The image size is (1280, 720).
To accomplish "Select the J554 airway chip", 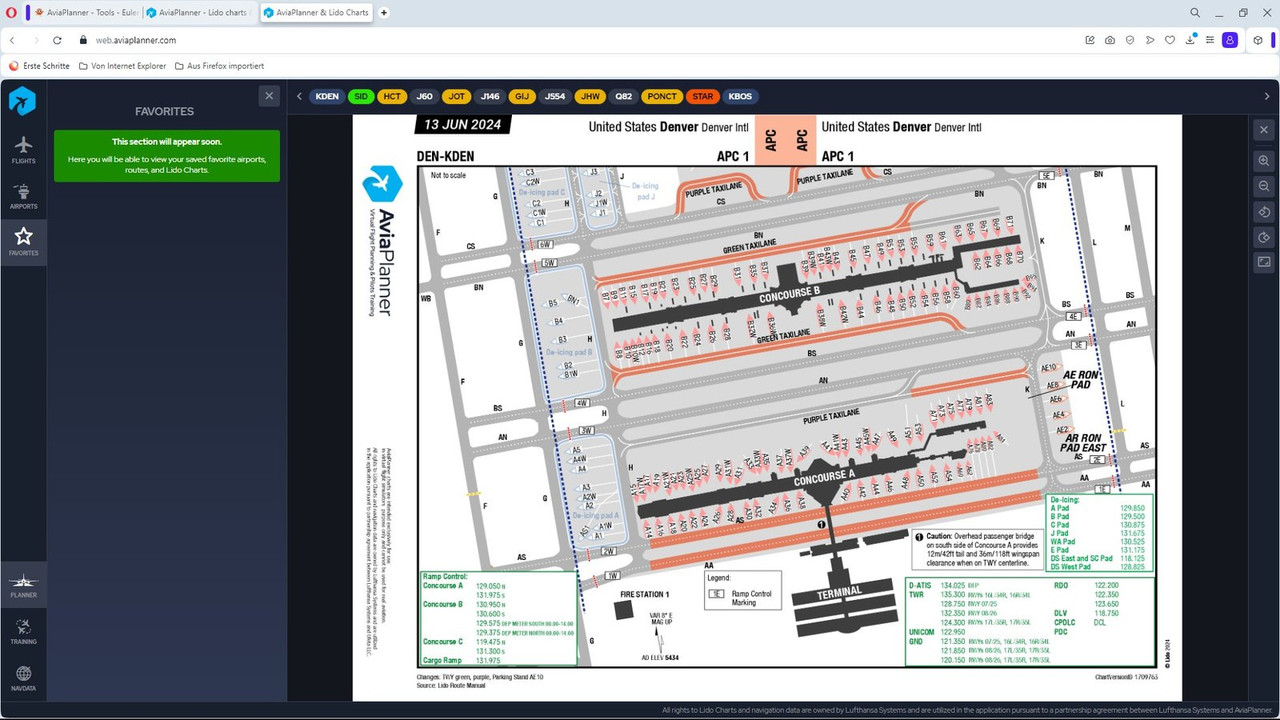I will [555, 96].
